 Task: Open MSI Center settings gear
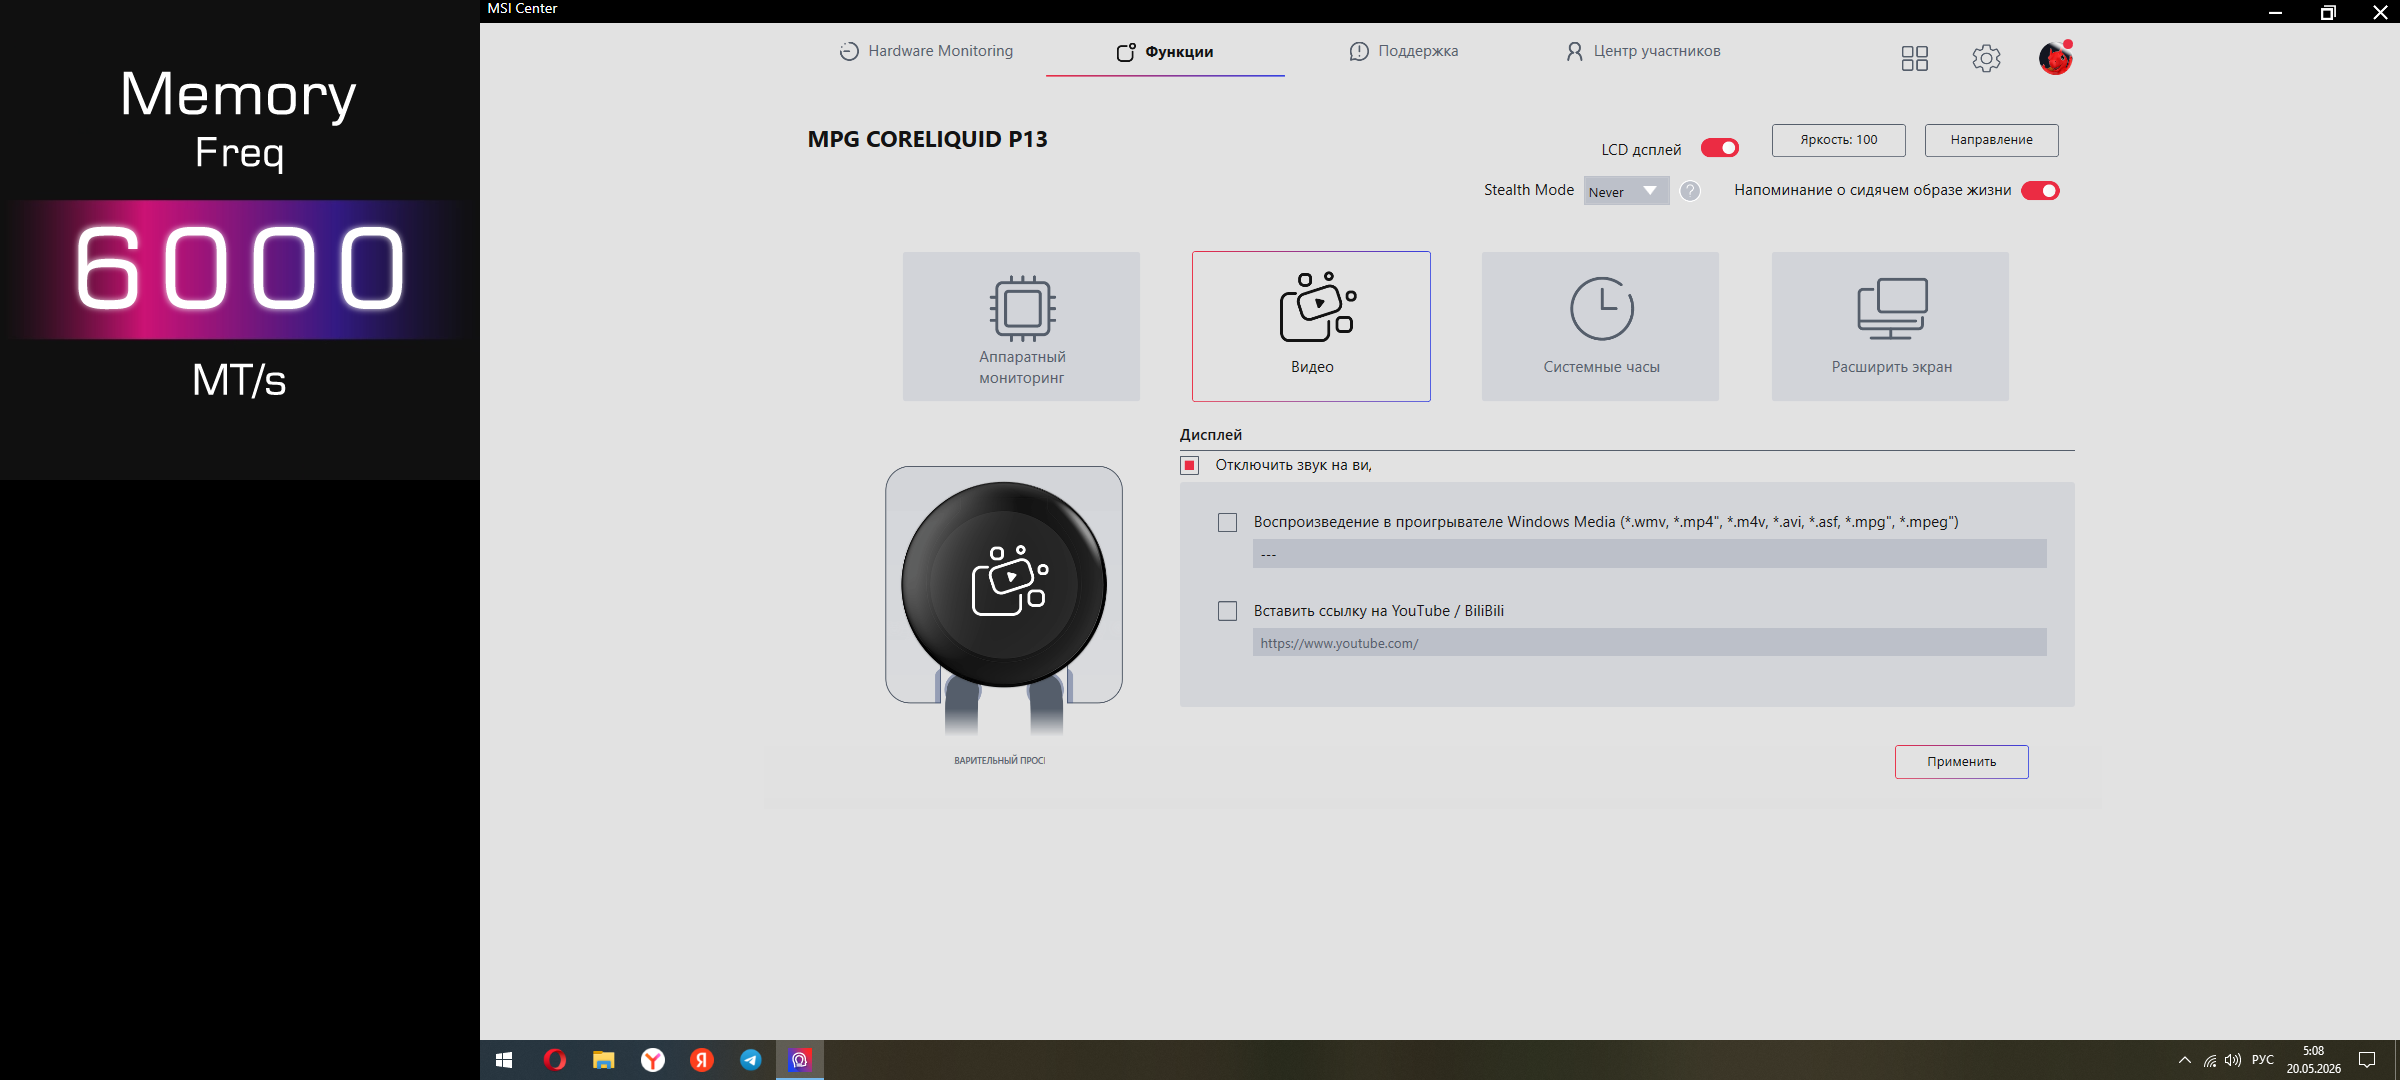tap(1986, 58)
